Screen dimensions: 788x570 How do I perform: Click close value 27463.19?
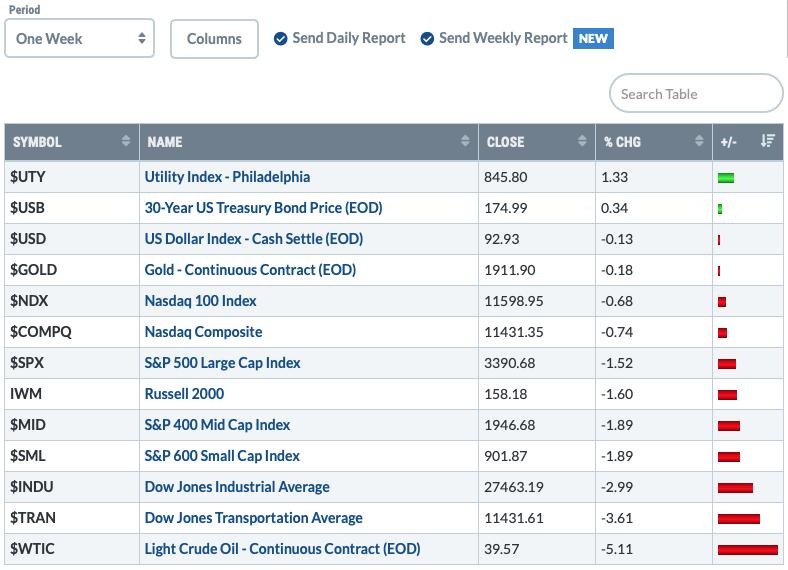514,487
